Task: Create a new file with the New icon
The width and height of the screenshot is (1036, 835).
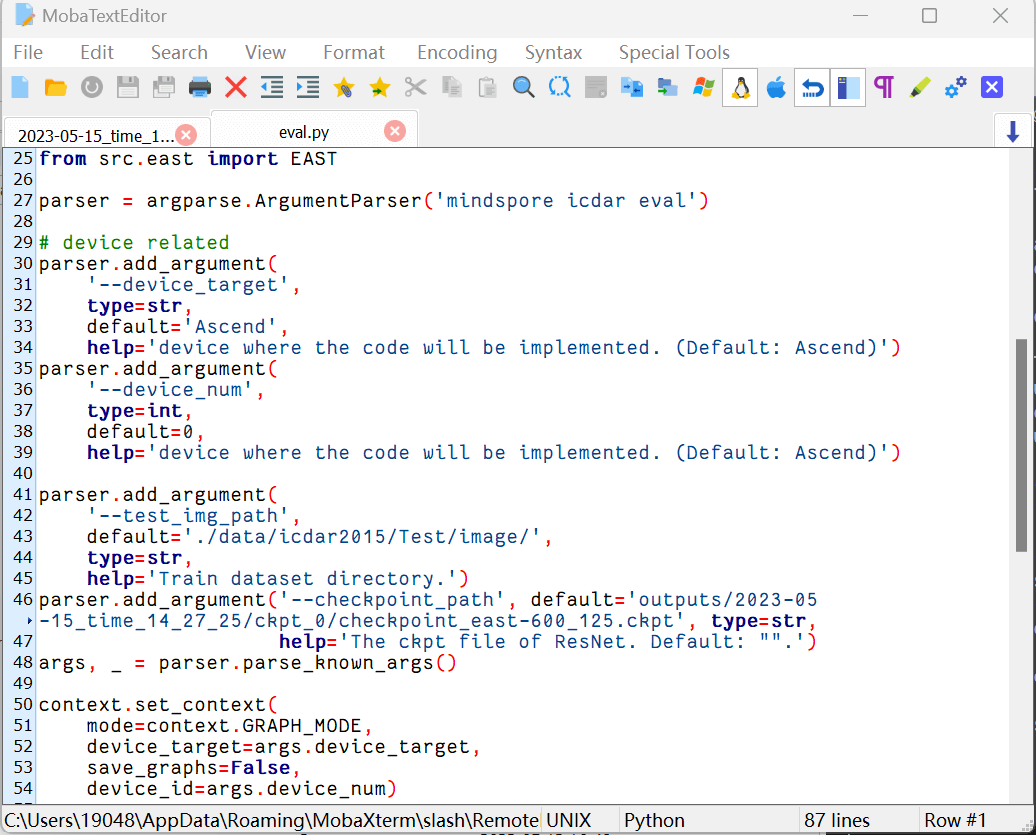Action: [x=20, y=87]
